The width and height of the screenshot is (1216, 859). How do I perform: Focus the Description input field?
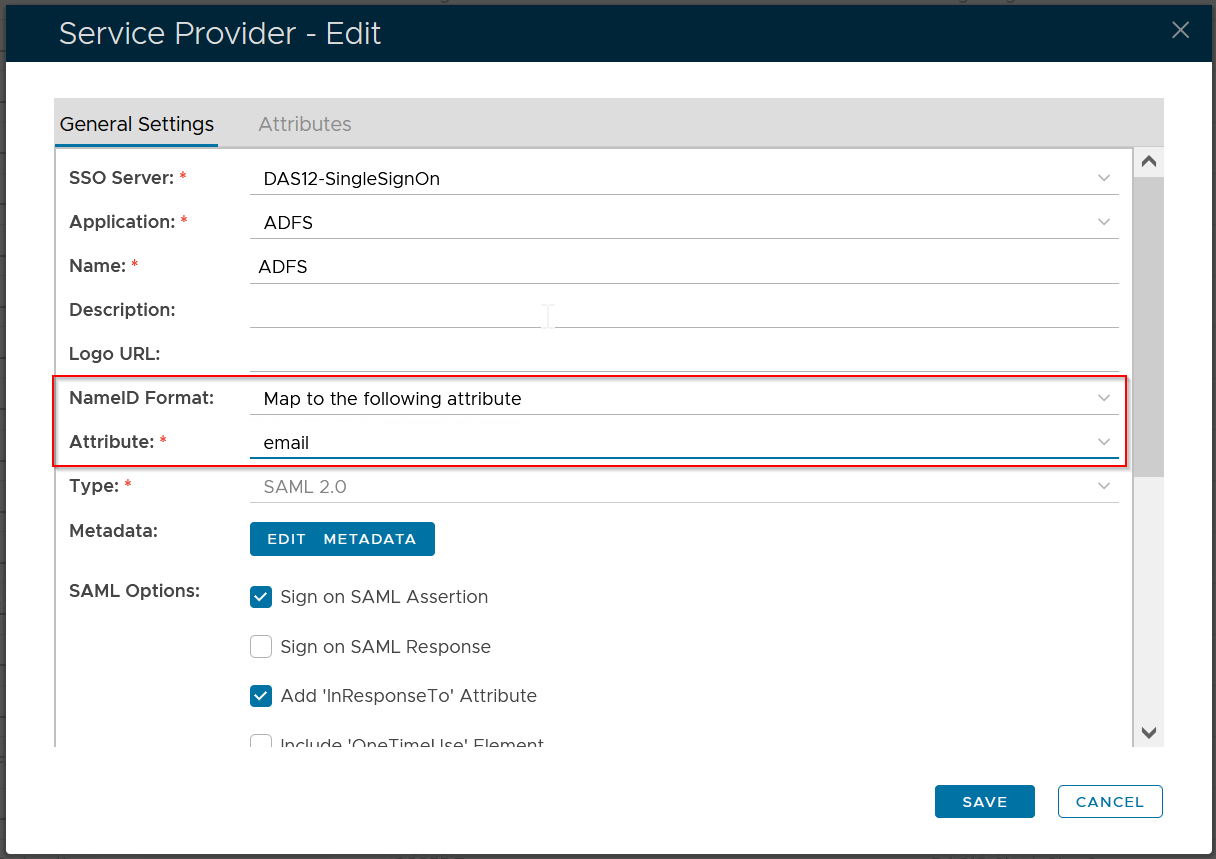[x=683, y=311]
